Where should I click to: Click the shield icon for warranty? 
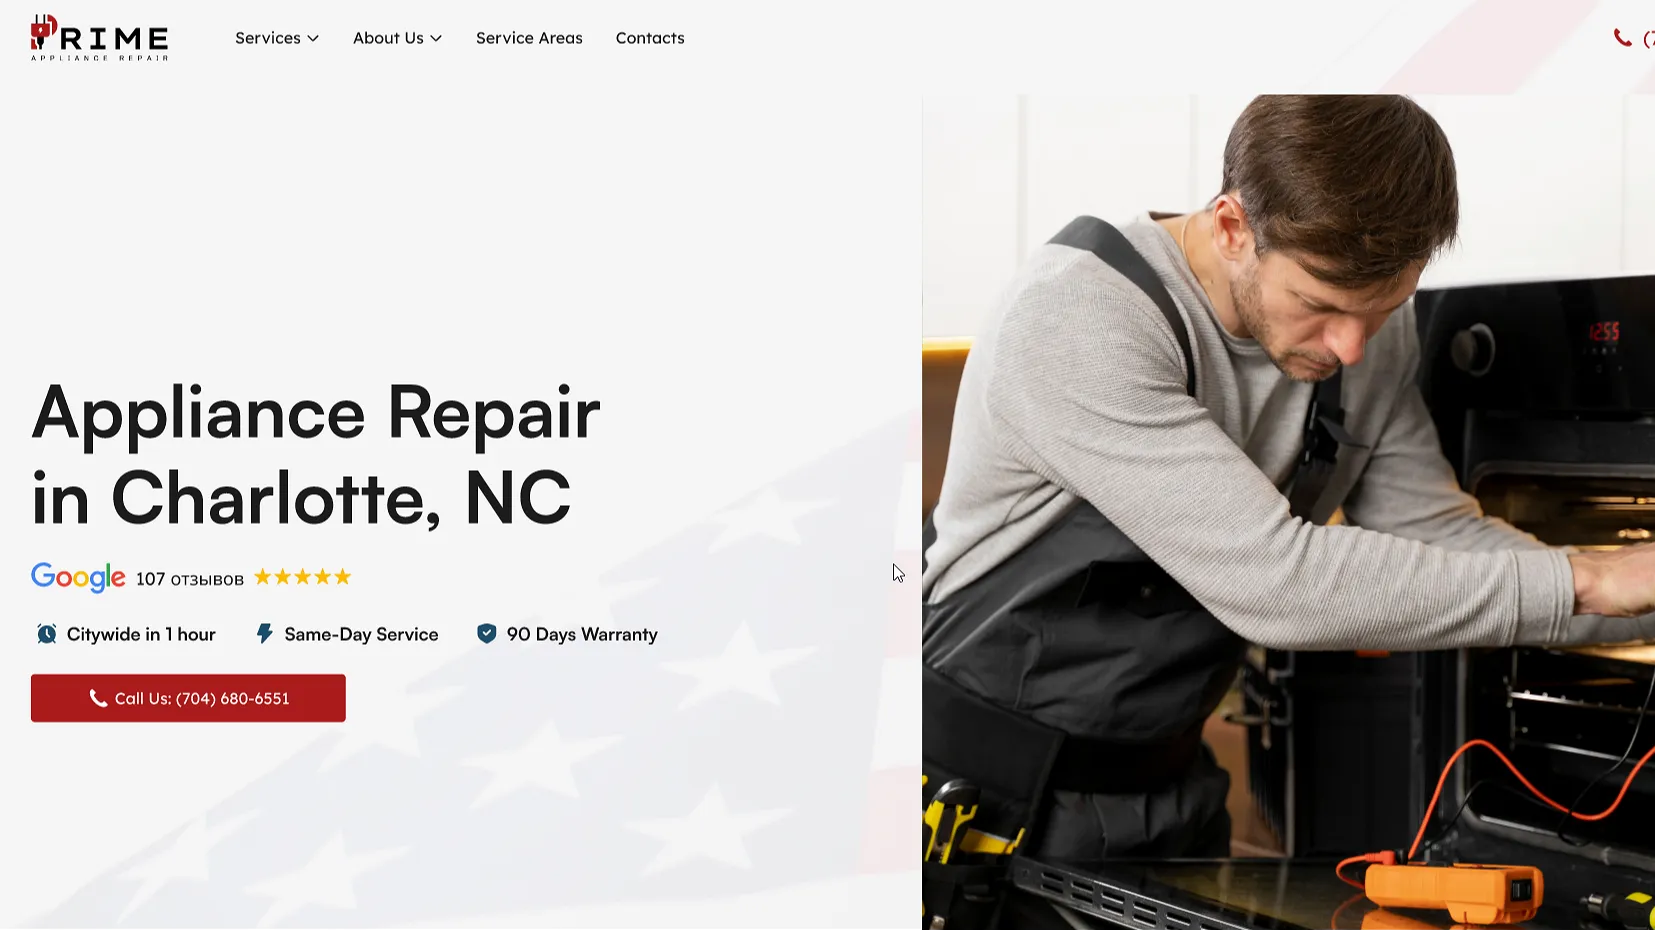point(486,634)
